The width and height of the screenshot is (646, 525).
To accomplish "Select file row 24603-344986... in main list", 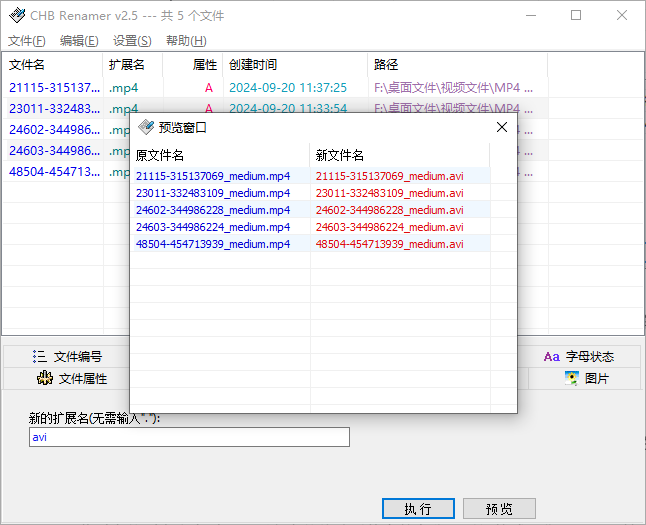I will [54, 151].
